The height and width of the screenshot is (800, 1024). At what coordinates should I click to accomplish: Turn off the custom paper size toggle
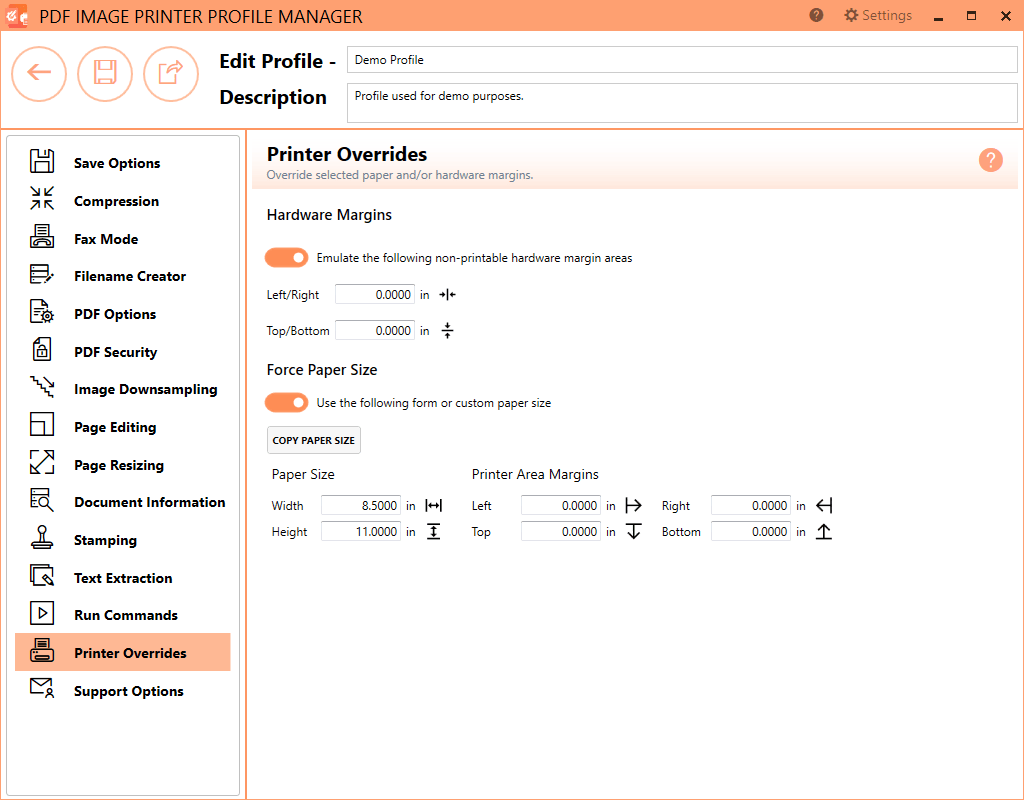pos(287,403)
